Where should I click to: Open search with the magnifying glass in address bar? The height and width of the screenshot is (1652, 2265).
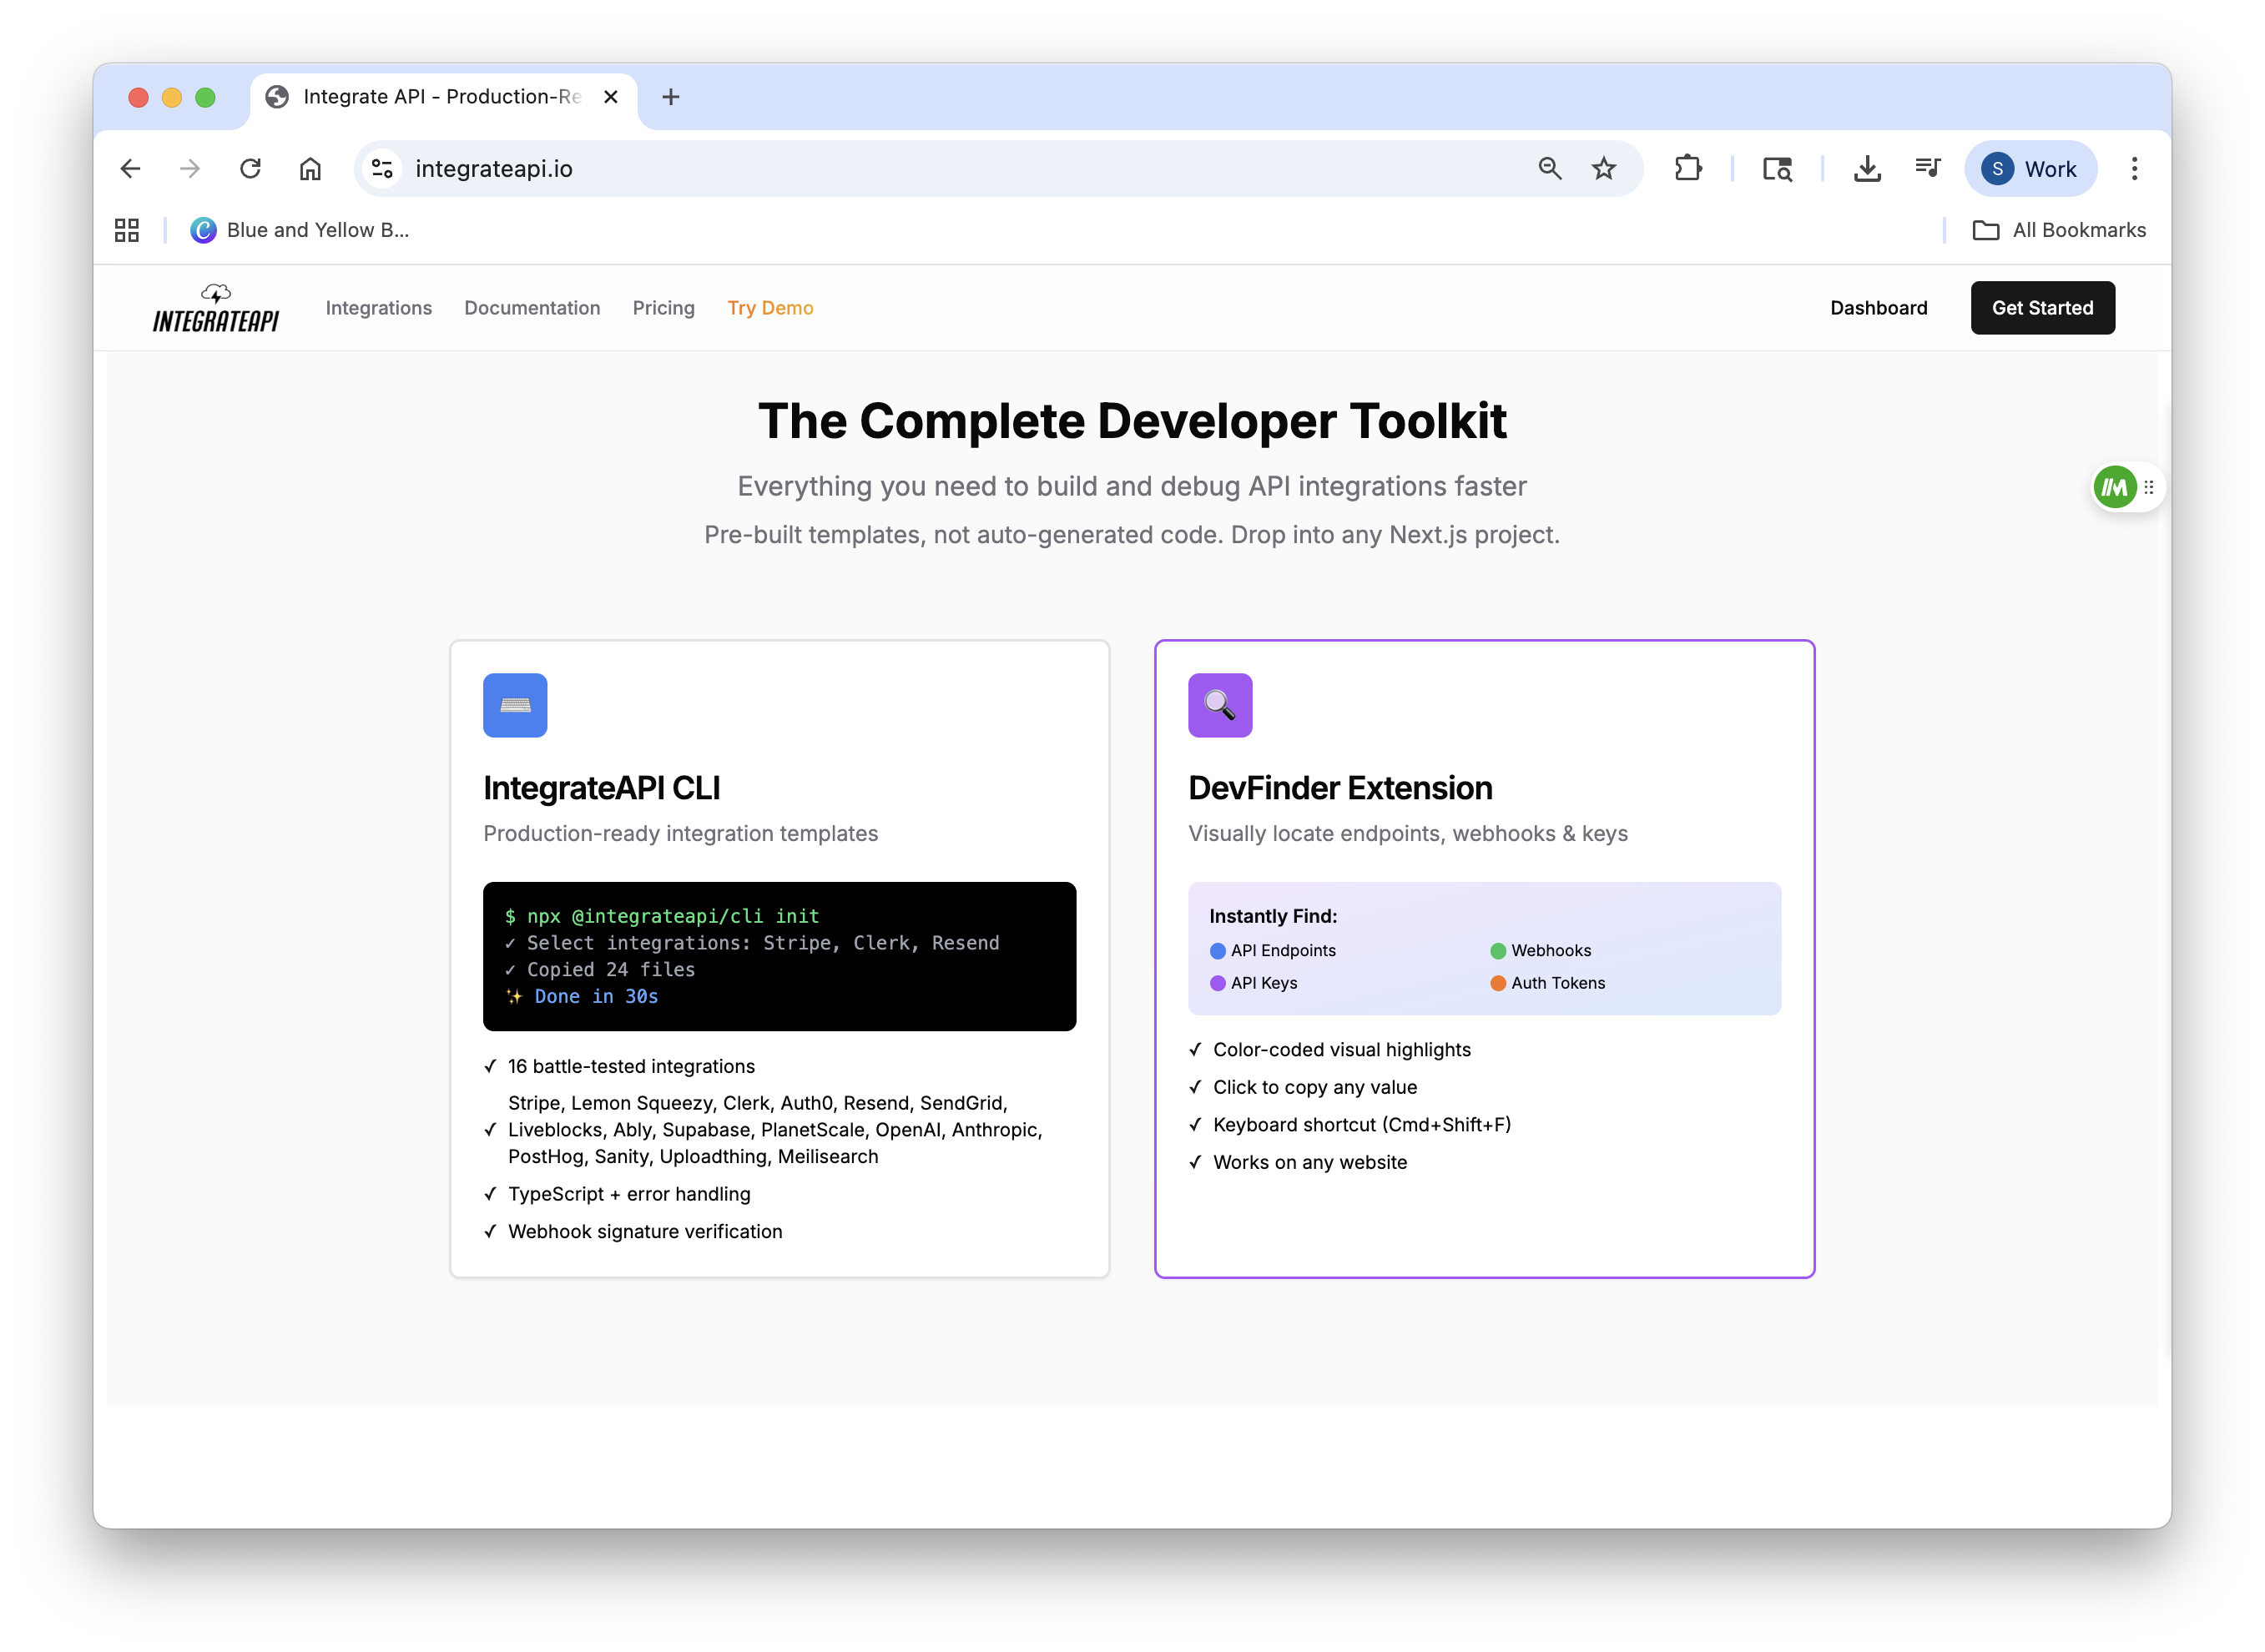(x=1549, y=168)
